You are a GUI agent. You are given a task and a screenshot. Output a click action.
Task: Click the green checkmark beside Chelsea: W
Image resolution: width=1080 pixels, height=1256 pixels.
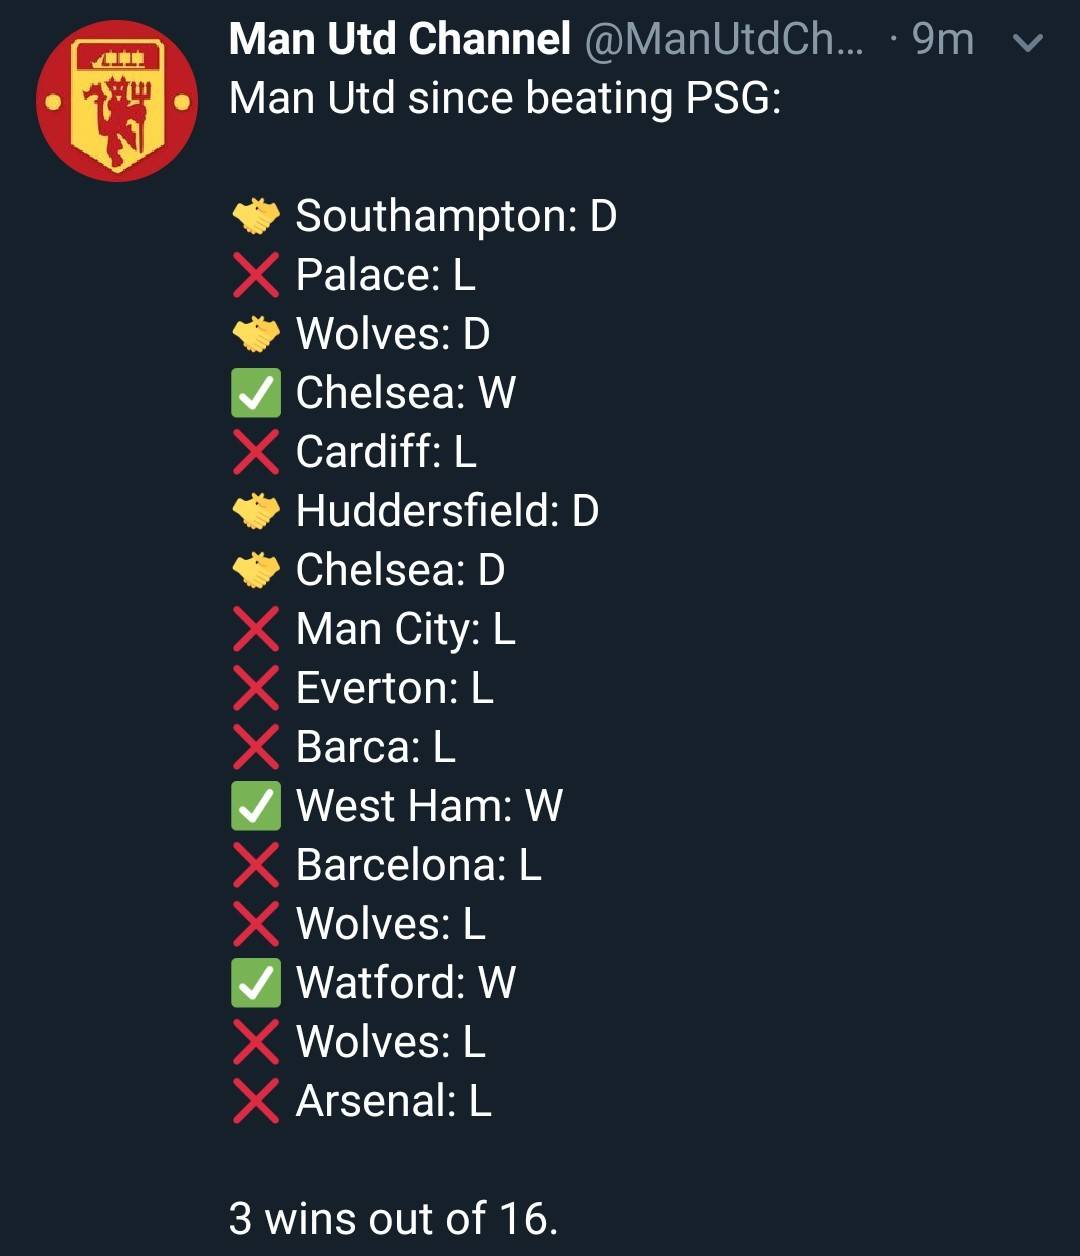(256, 394)
